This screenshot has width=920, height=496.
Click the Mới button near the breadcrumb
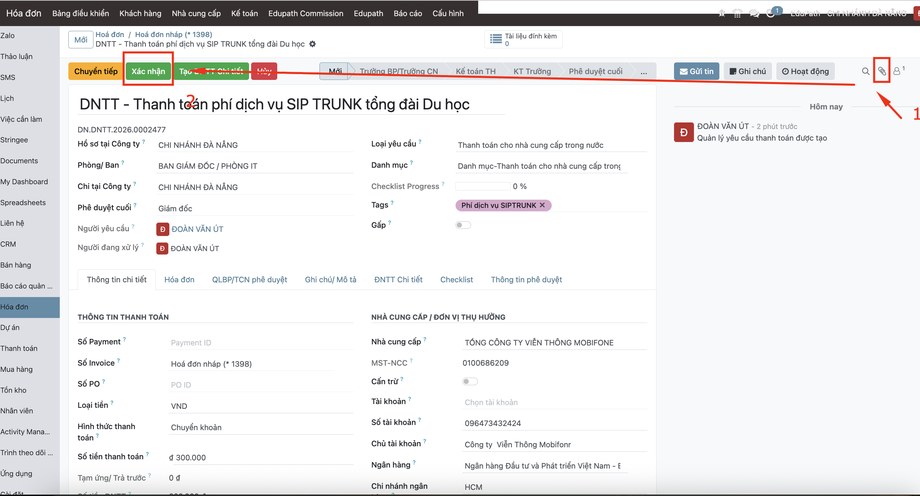(x=80, y=40)
